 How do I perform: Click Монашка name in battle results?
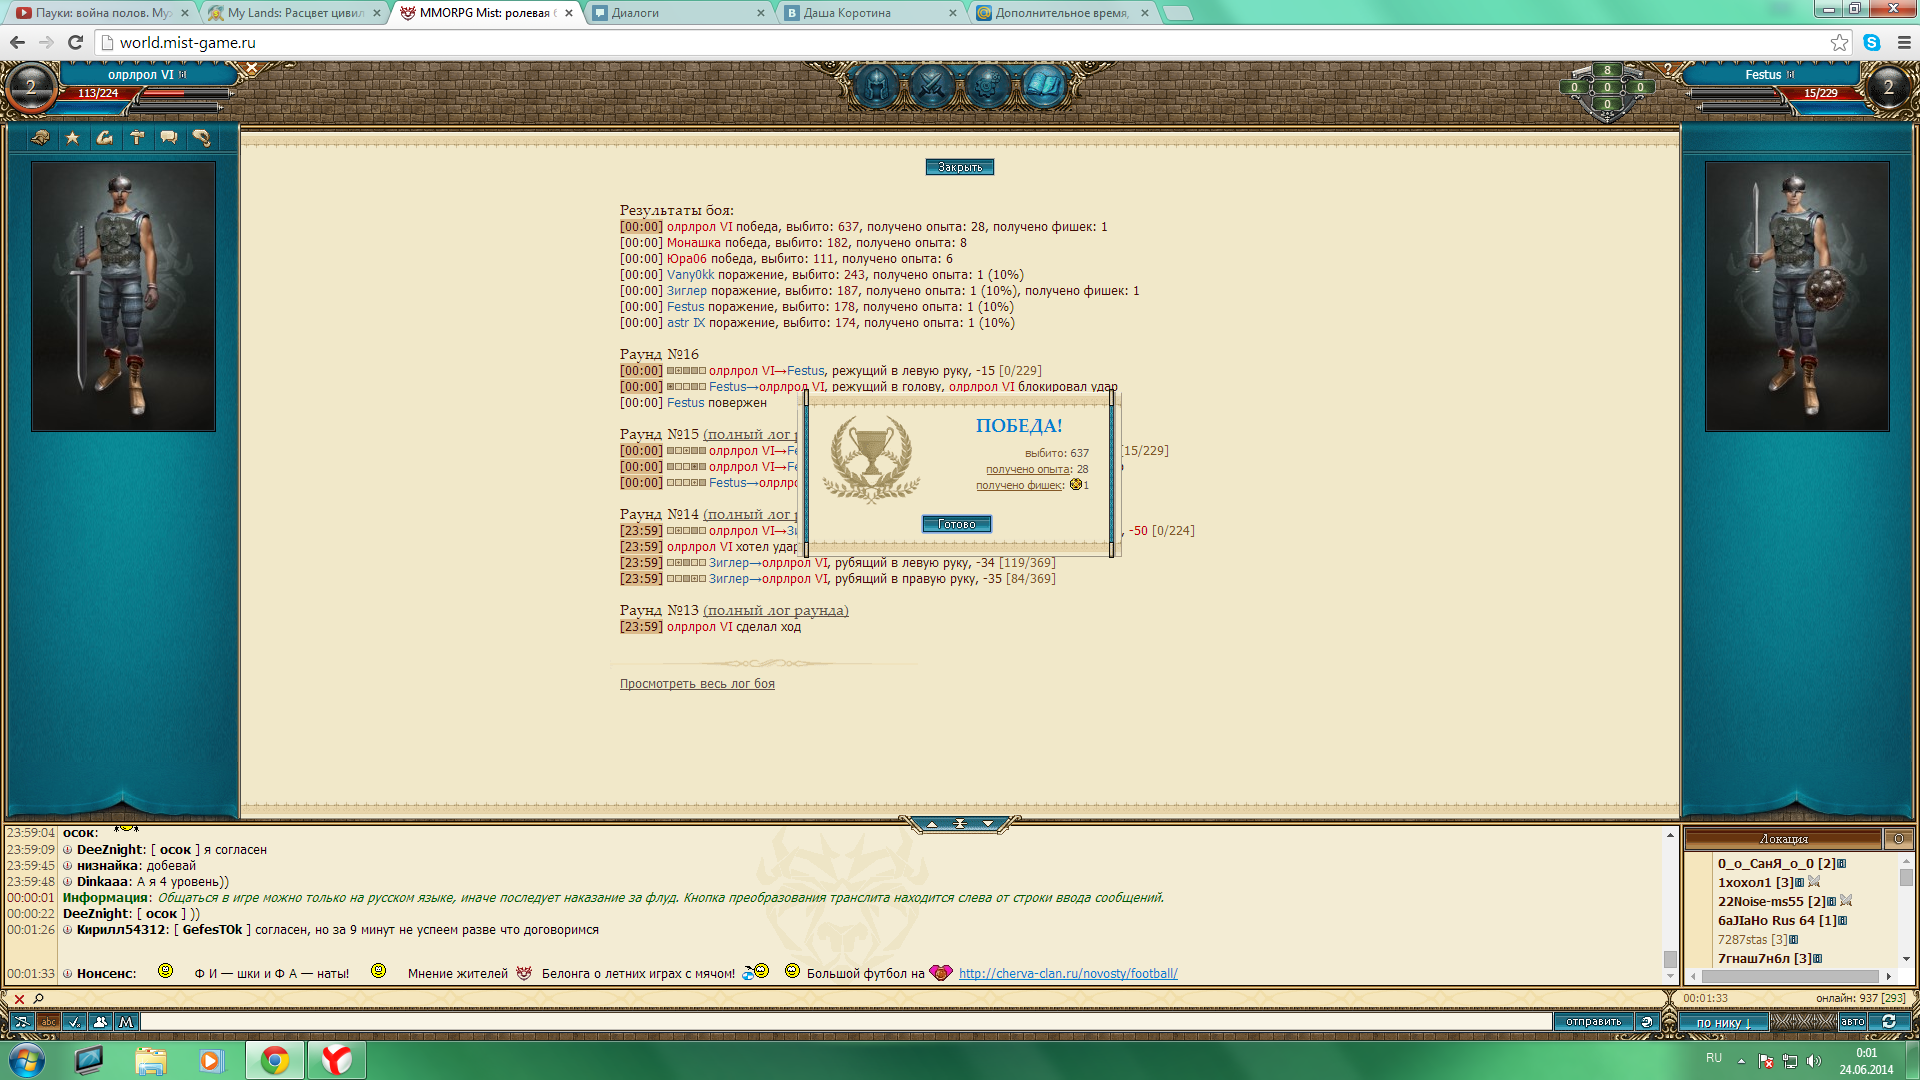[x=694, y=243]
